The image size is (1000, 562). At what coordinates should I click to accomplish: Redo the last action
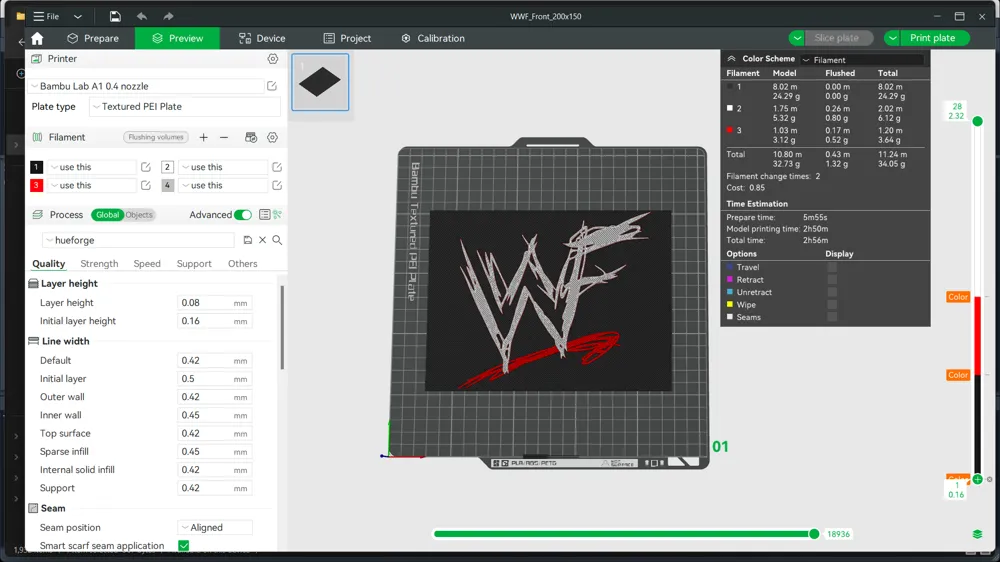click(x=168, y=16)
